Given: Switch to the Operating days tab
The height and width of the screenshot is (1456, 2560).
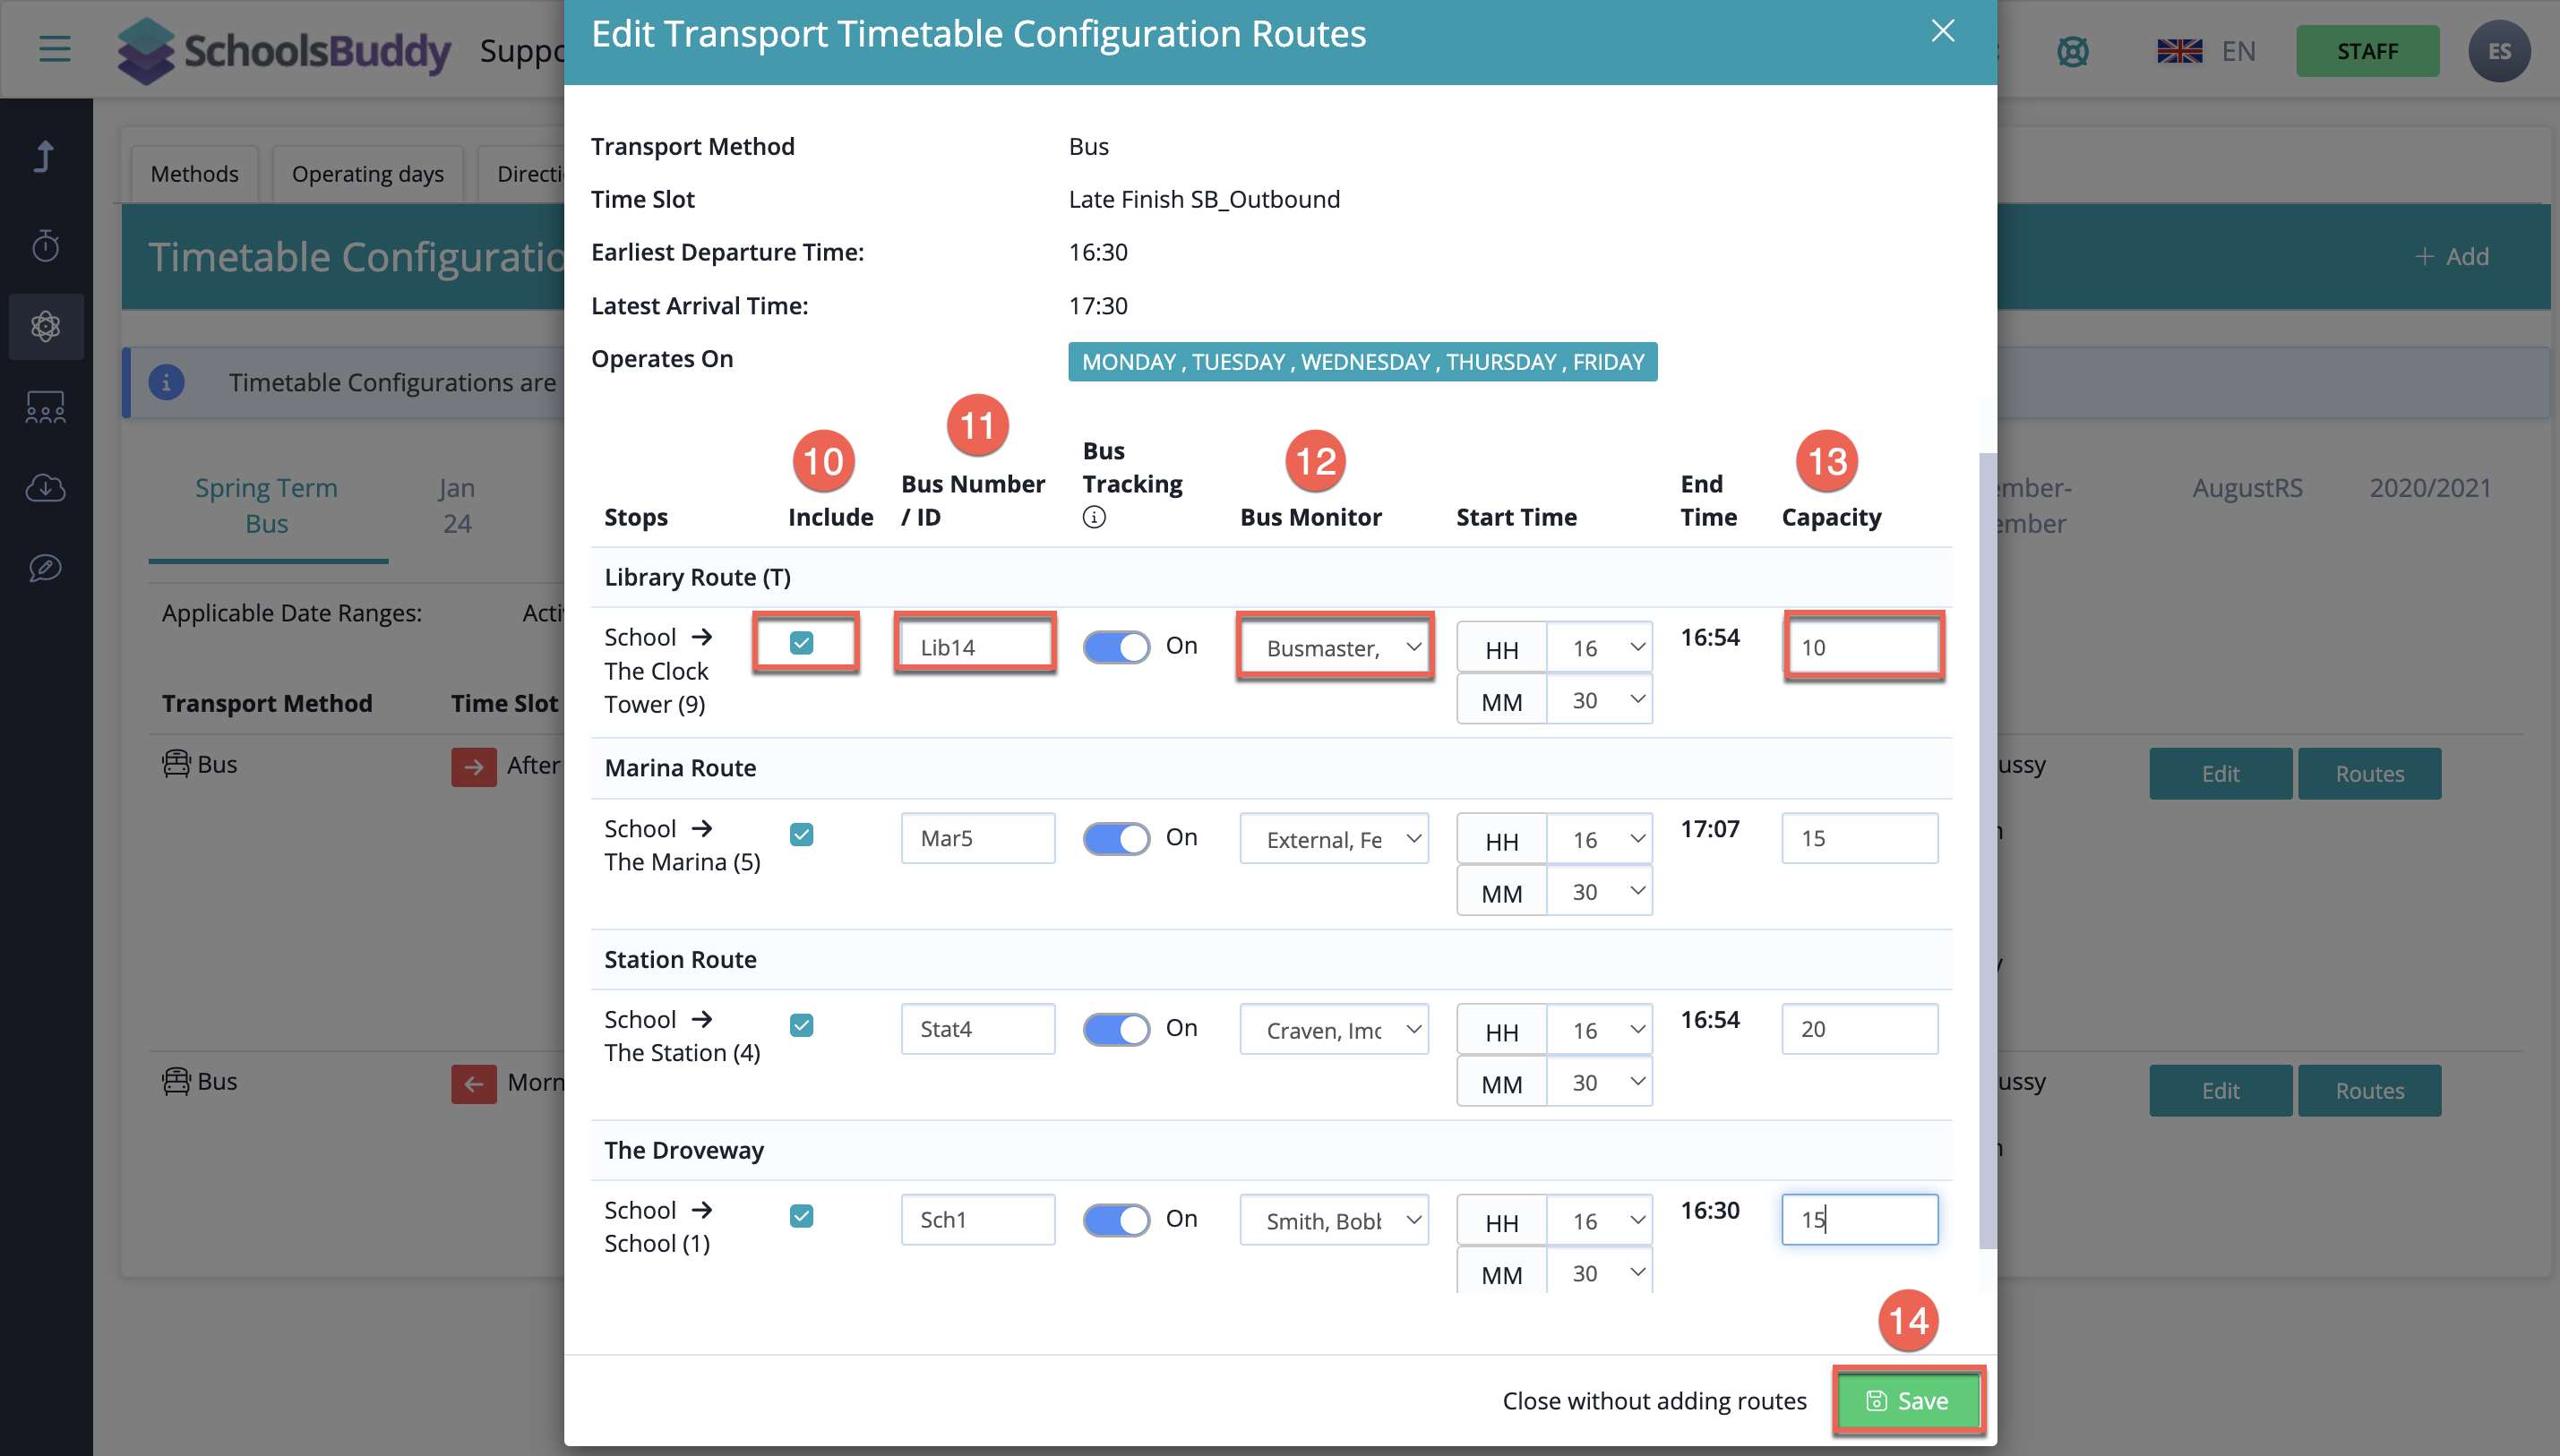Looking at the screenshot, I should point(367,173).
